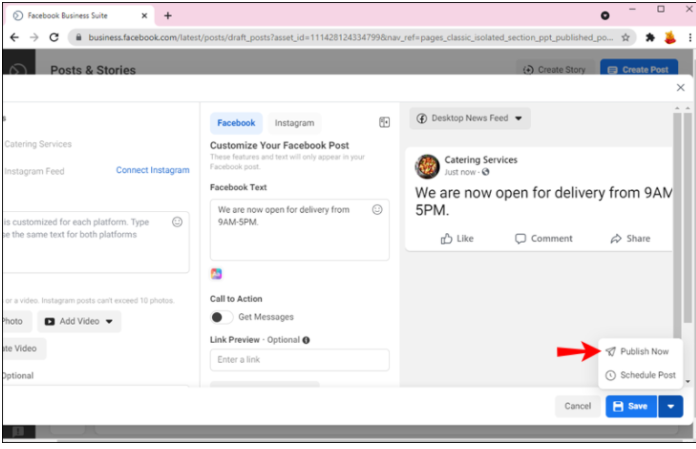Show Link Preview info tooltip
The image size is (696, 449).
click(x=306, y=340)
